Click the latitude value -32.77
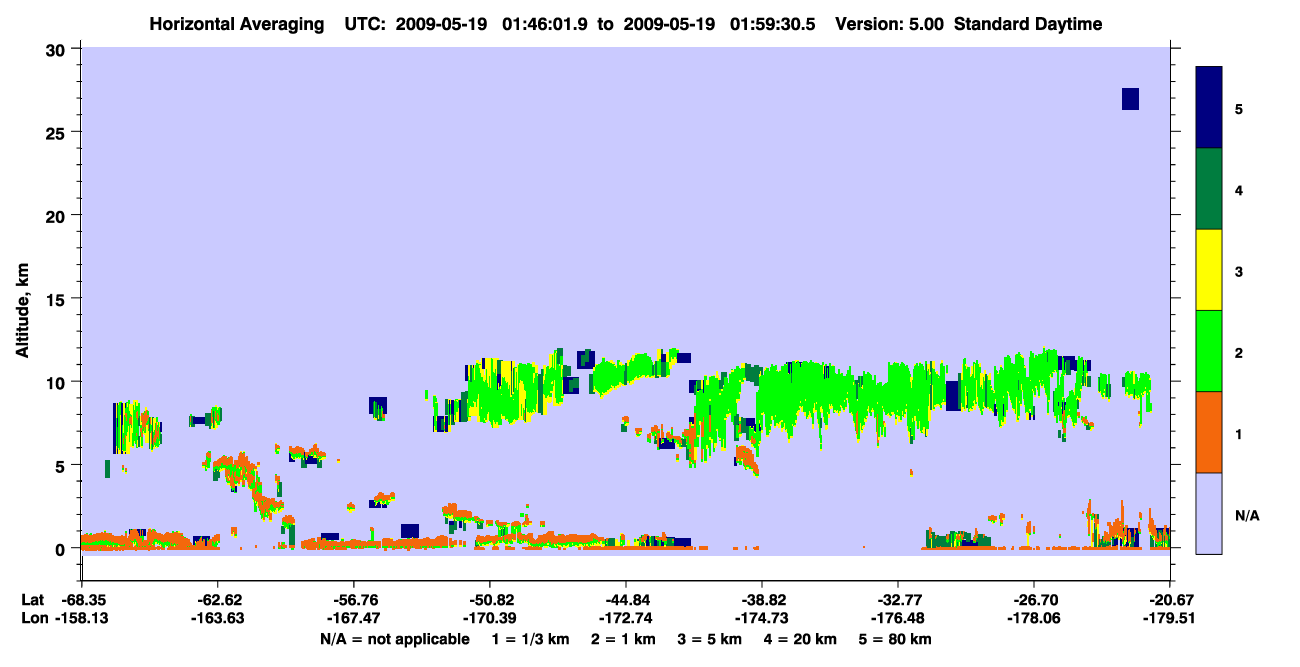The width and height of the screenshot is (1300, 667). coord(898,600)
